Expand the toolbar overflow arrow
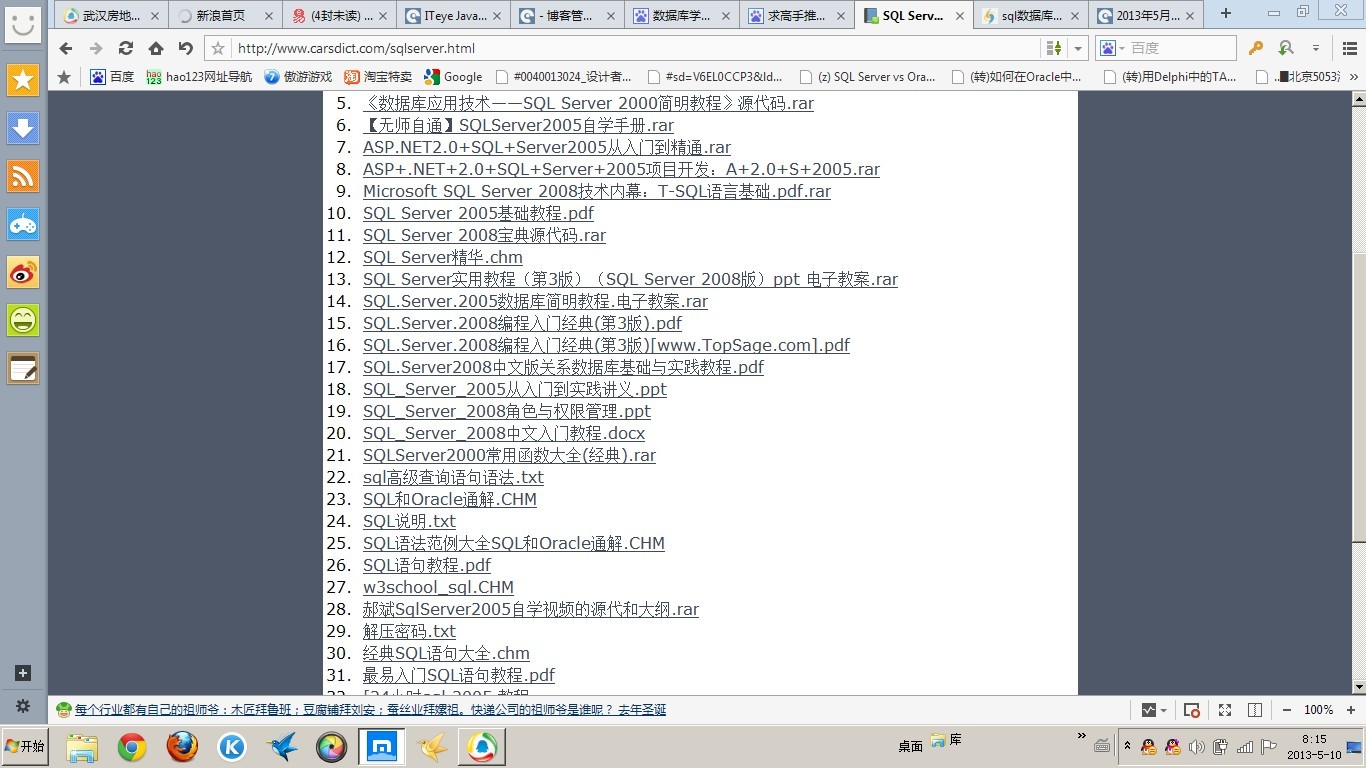Screen dimensions: 1366x768 click(1316, 48)
